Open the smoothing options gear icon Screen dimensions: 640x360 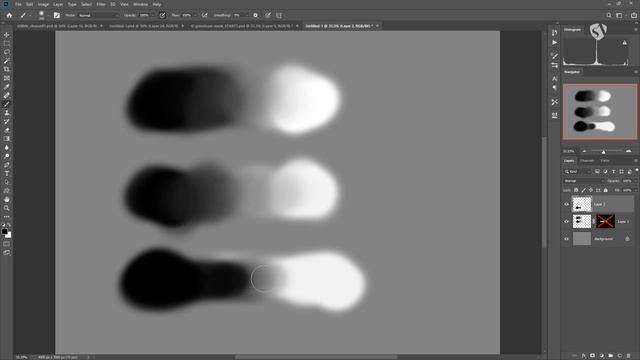tap(256, 15)
